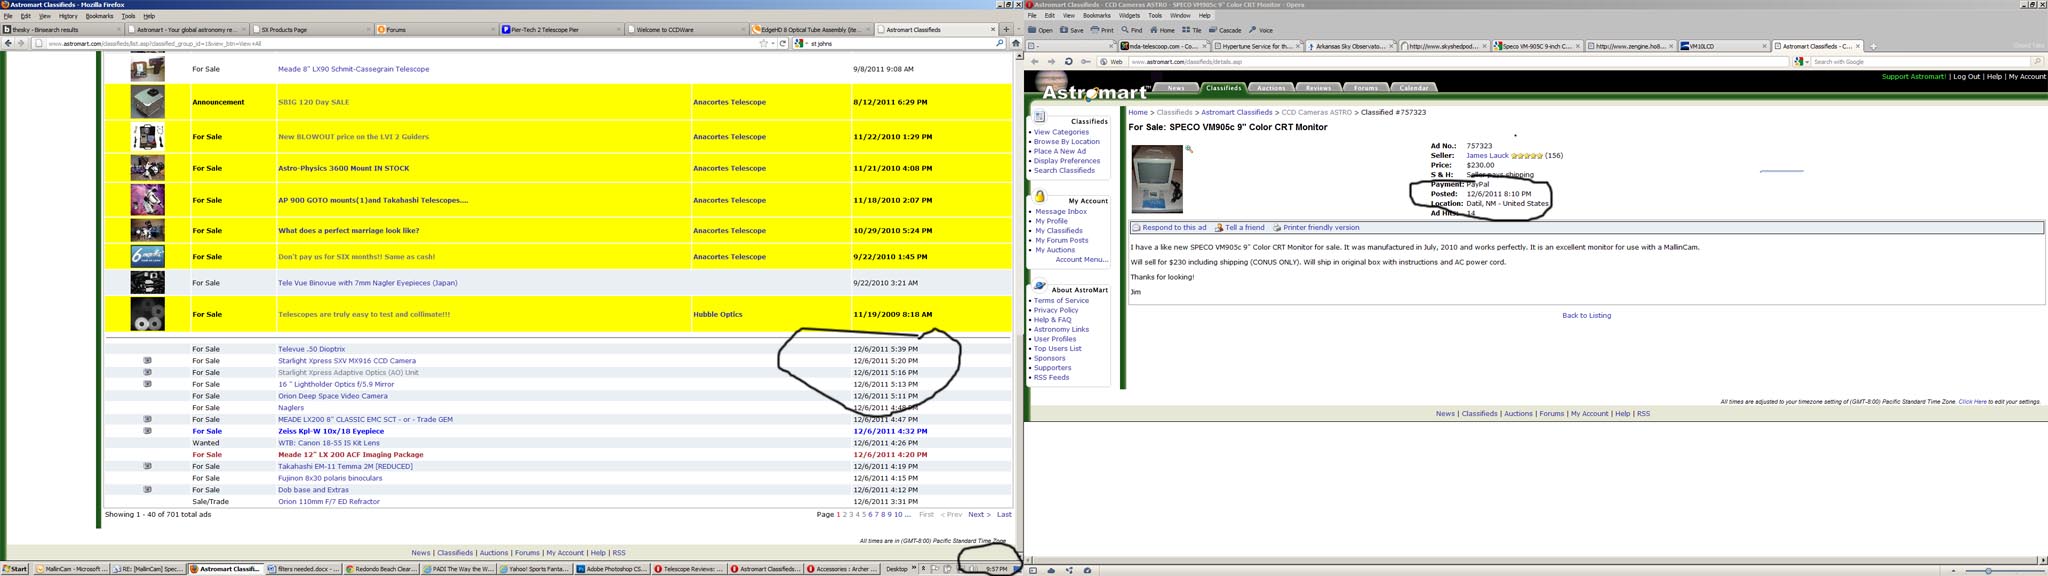Open 'Meade 12" LX 200 ACF Imaging Package' listing

(x=350, y=454)
